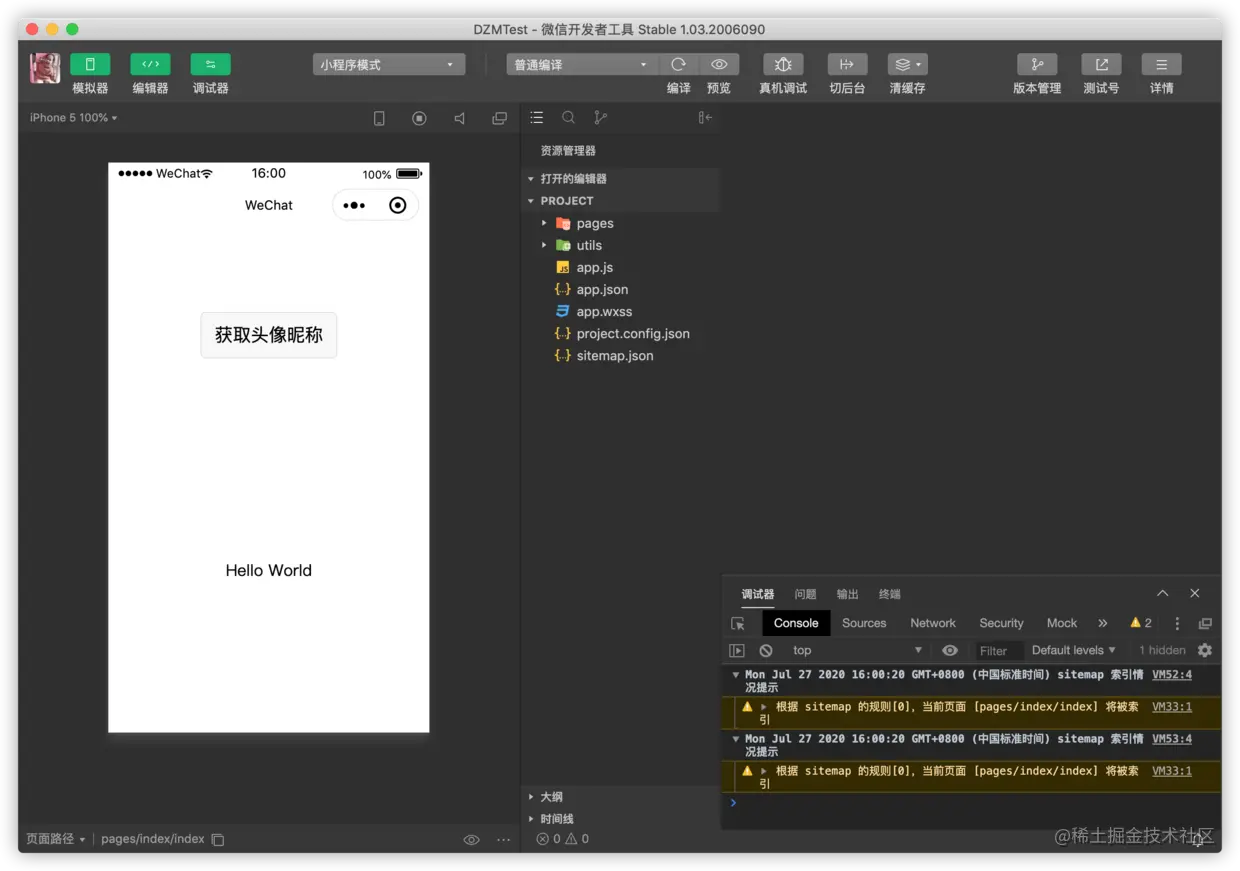Clear the console icon

point(766,650)
